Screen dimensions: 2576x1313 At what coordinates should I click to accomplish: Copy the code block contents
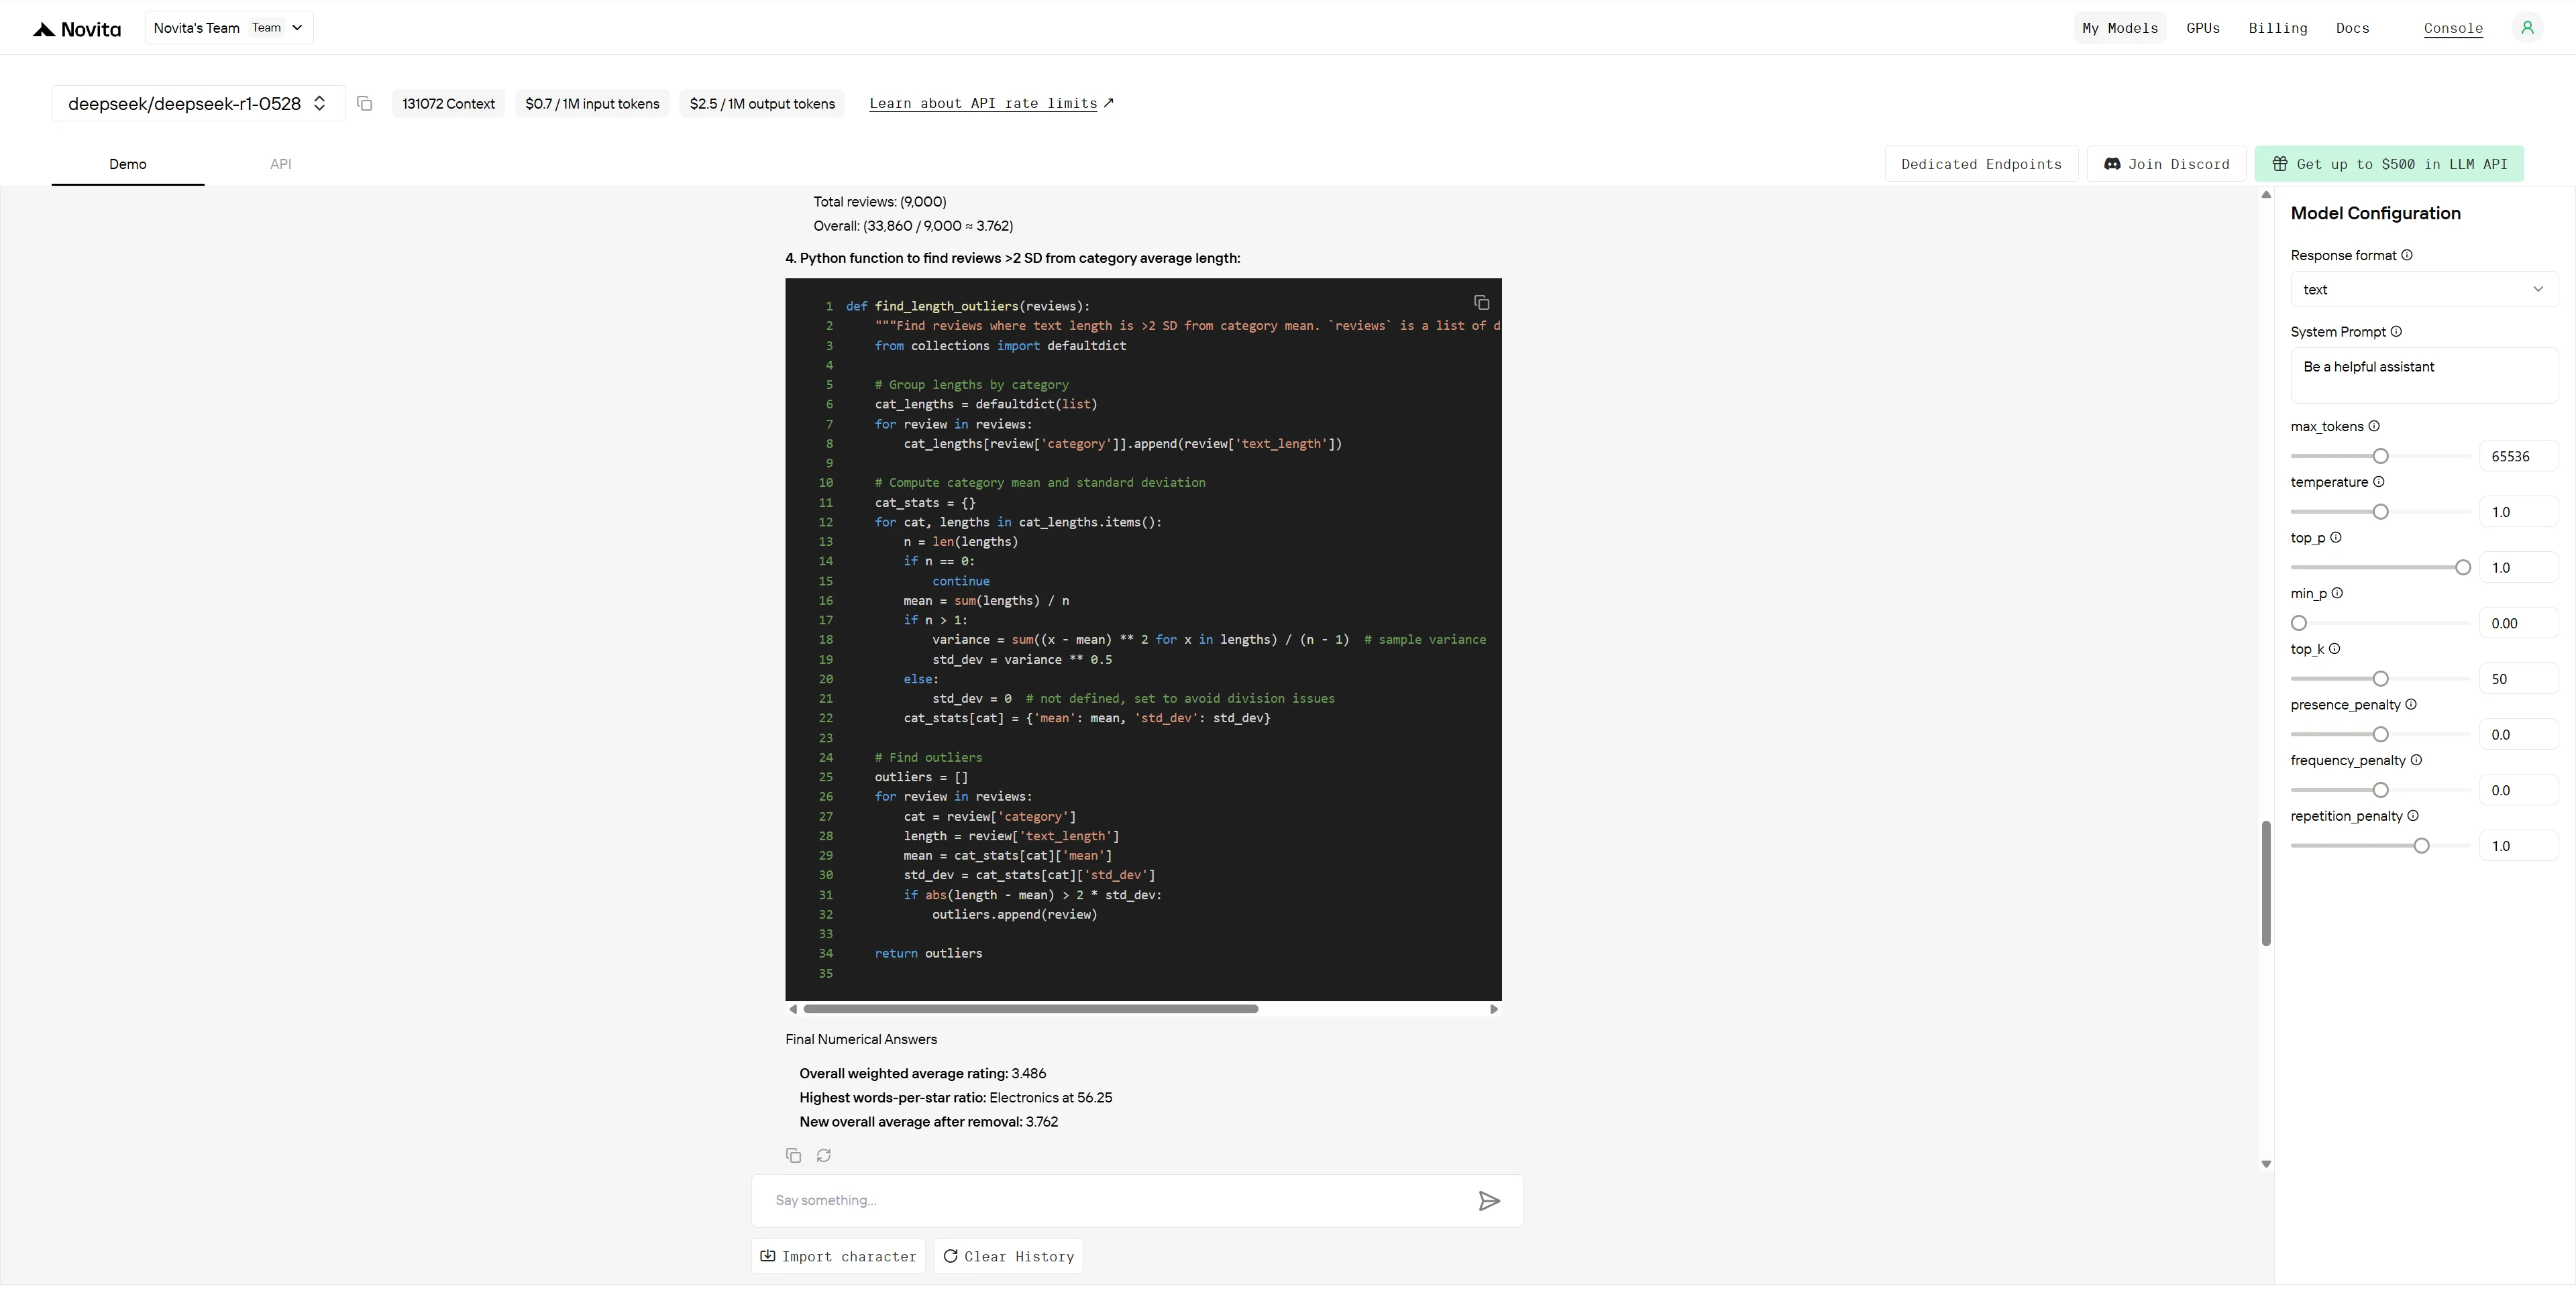[1481, 303]
